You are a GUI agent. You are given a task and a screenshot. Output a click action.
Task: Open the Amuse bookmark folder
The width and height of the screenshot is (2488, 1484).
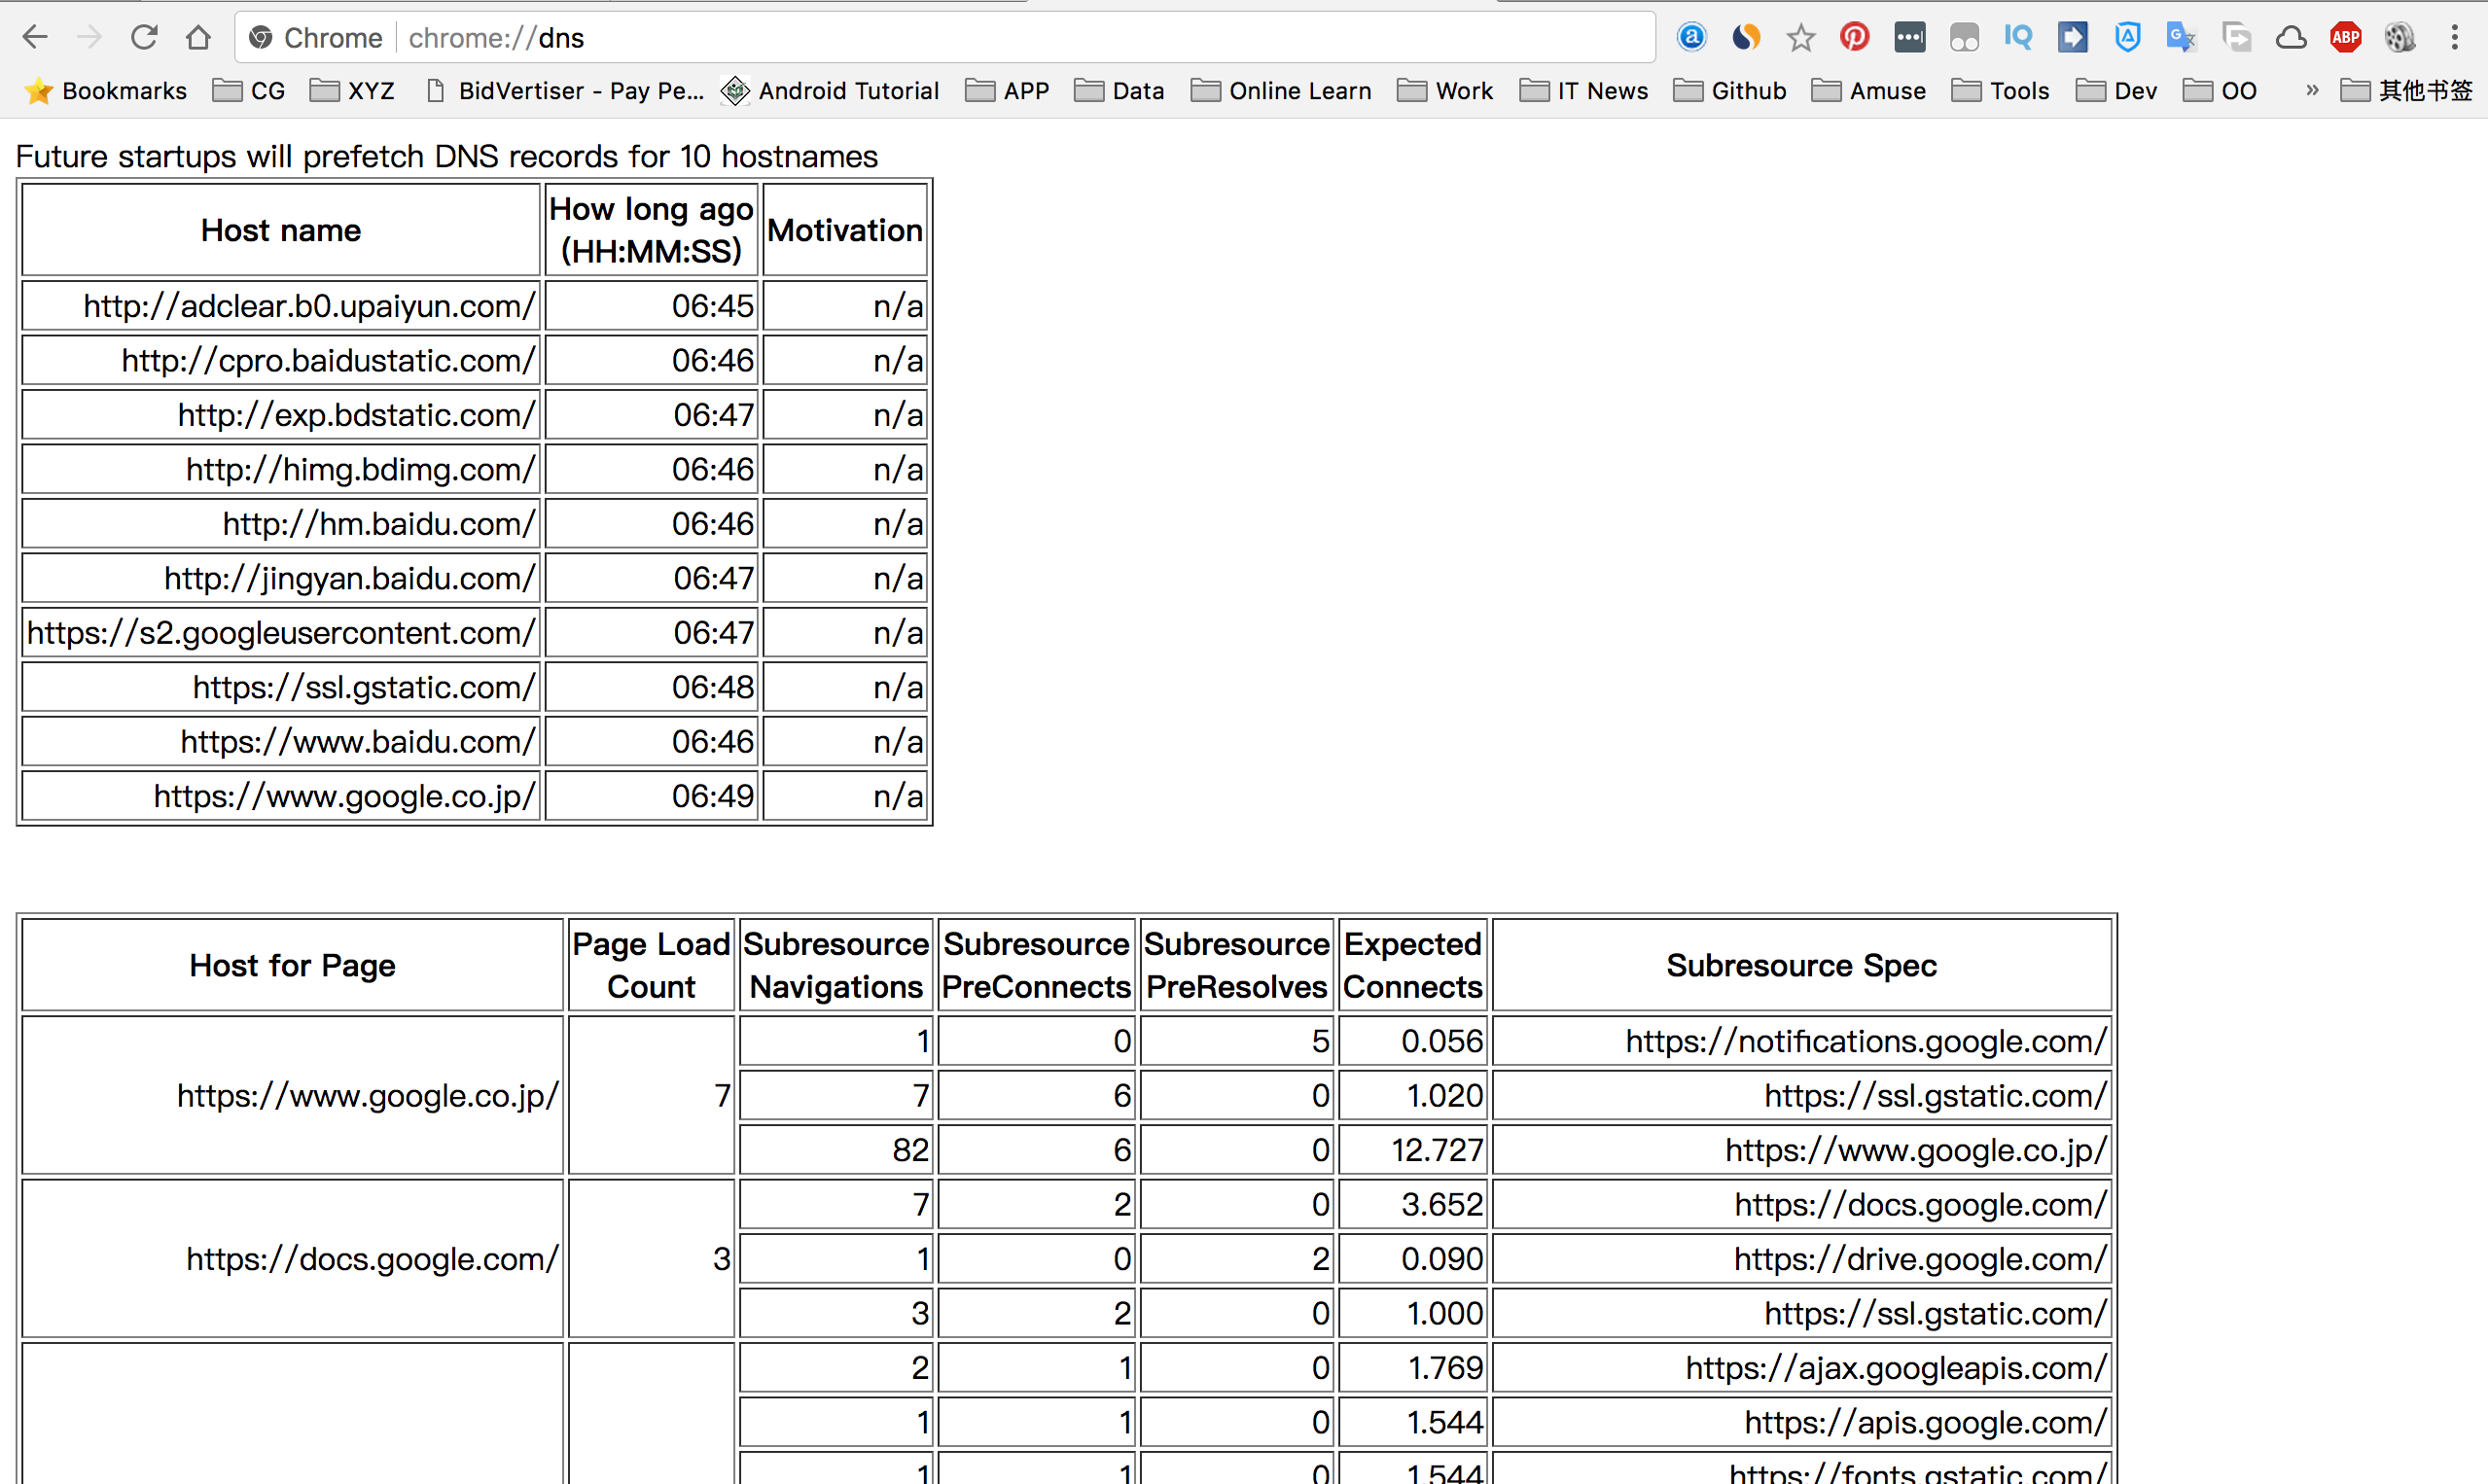[x=1869, y=91]
